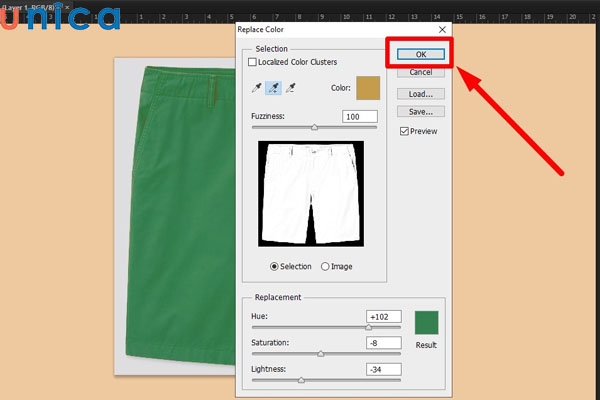
Task: Open the sampled Color swatch
Action: pos(368,88)
